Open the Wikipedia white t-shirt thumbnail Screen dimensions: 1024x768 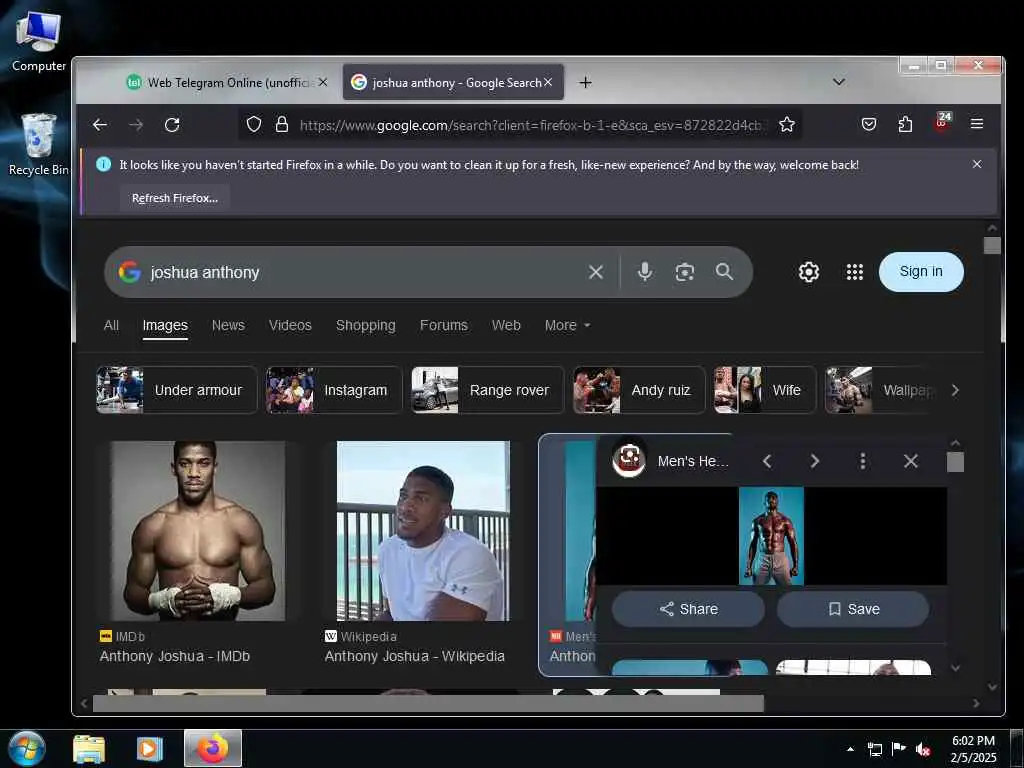(423, 531)
